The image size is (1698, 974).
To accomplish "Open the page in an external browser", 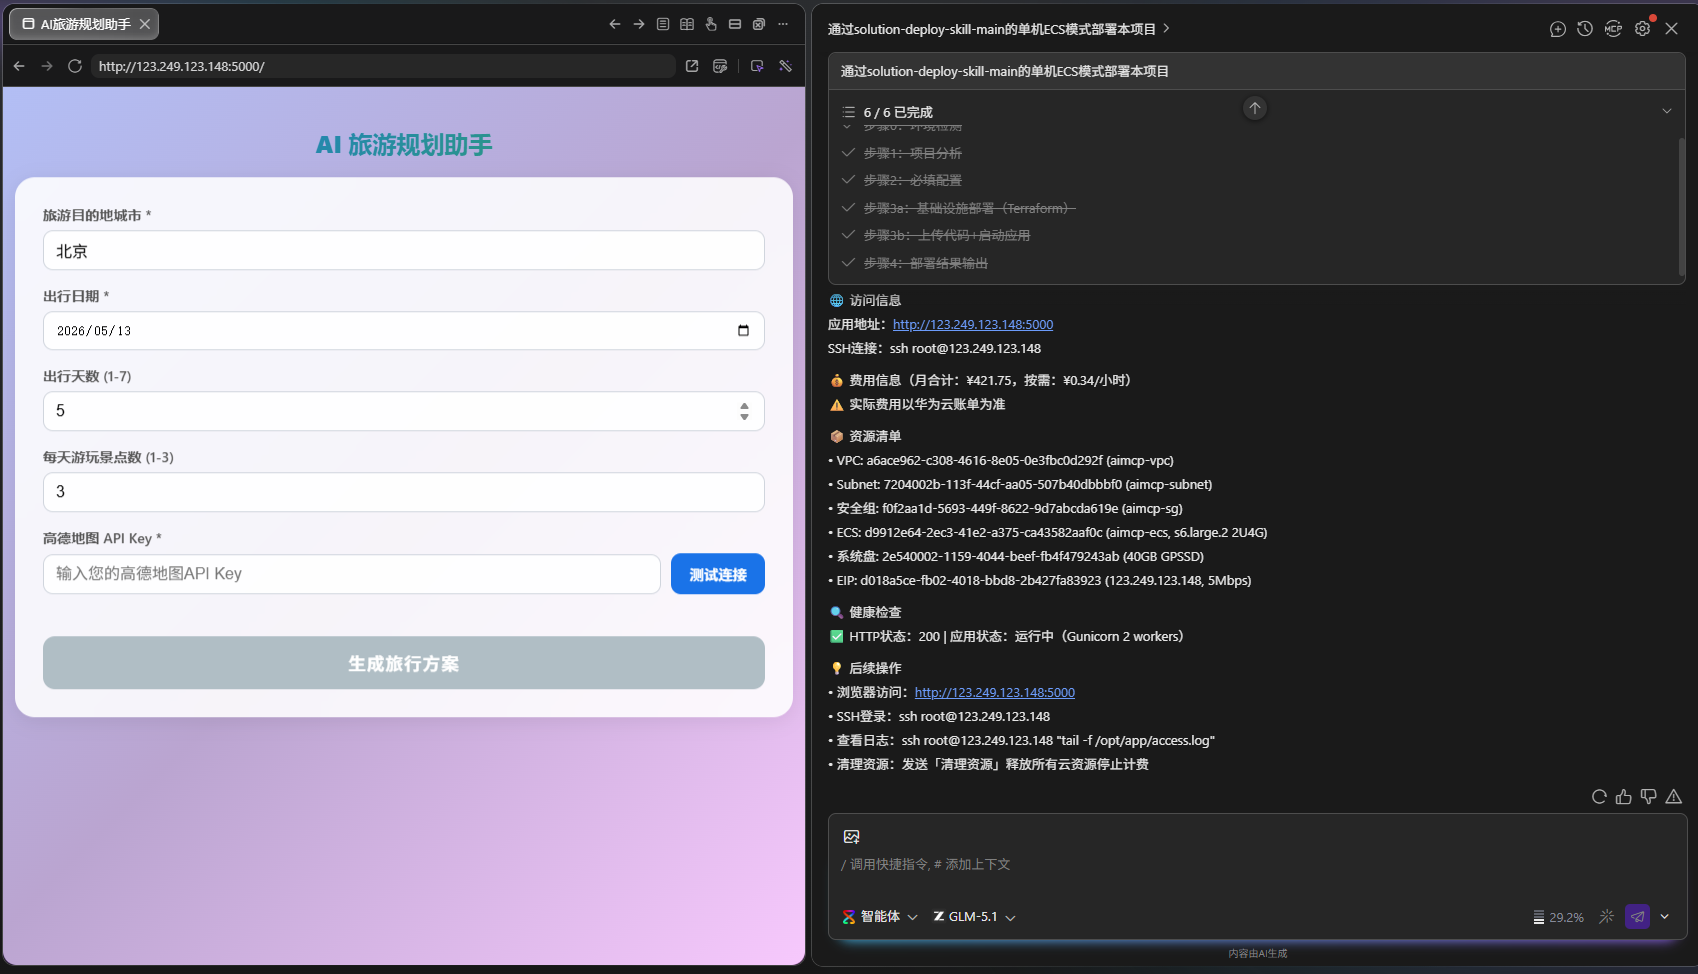I will (692, 66).
